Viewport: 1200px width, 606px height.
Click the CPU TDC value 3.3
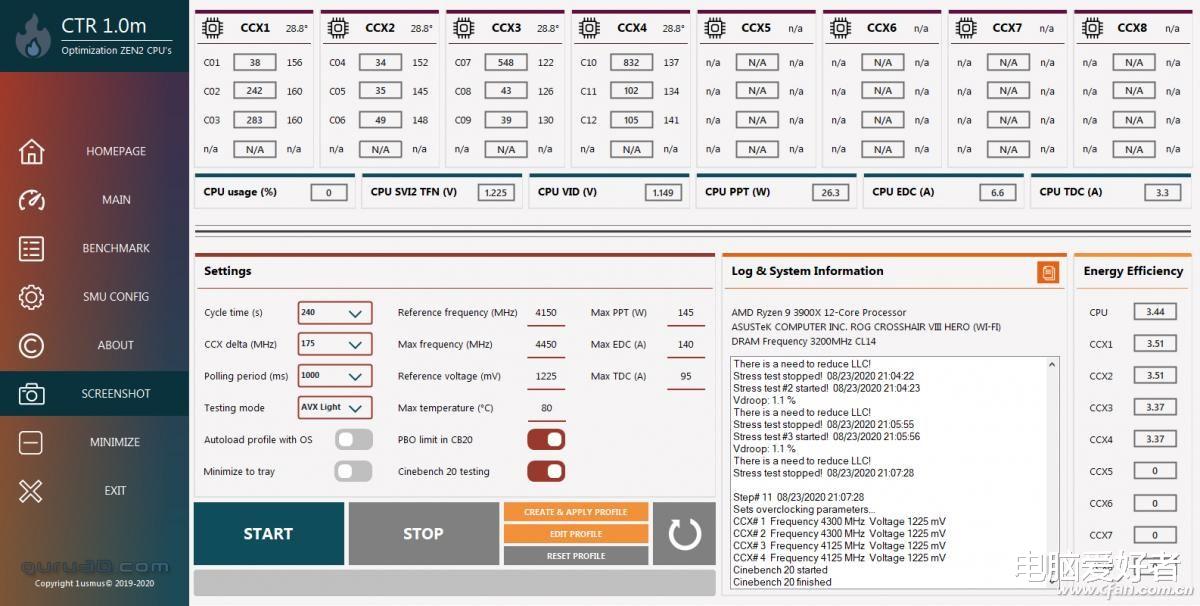1162,193
